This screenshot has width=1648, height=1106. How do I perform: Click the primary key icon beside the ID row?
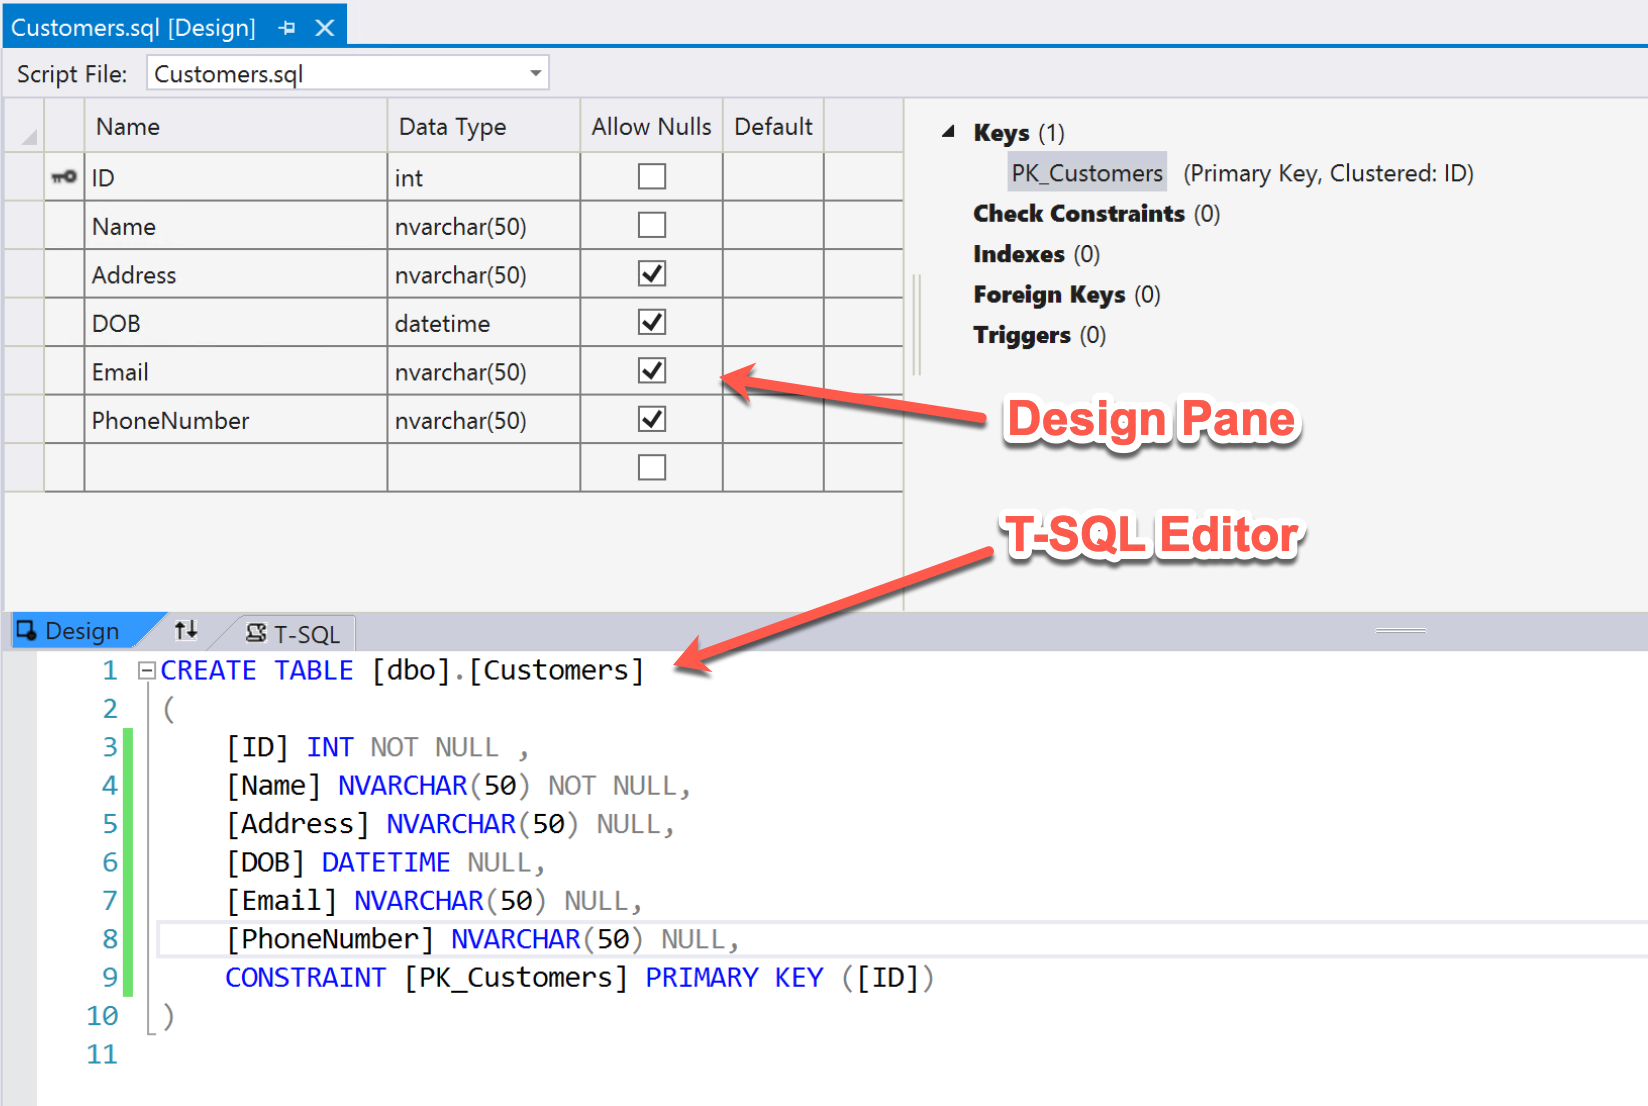[x=62, y=176]
